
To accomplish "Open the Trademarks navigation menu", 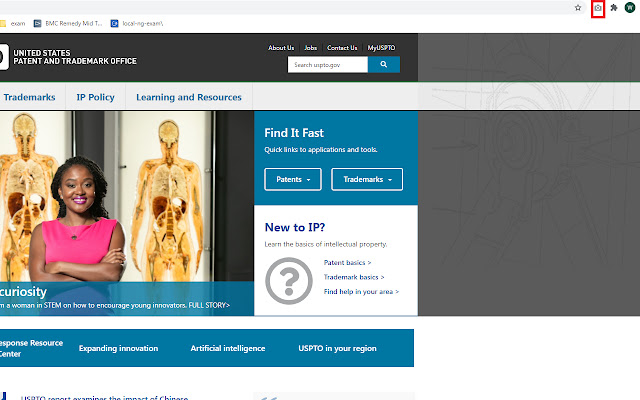I will tap(29, 97).
